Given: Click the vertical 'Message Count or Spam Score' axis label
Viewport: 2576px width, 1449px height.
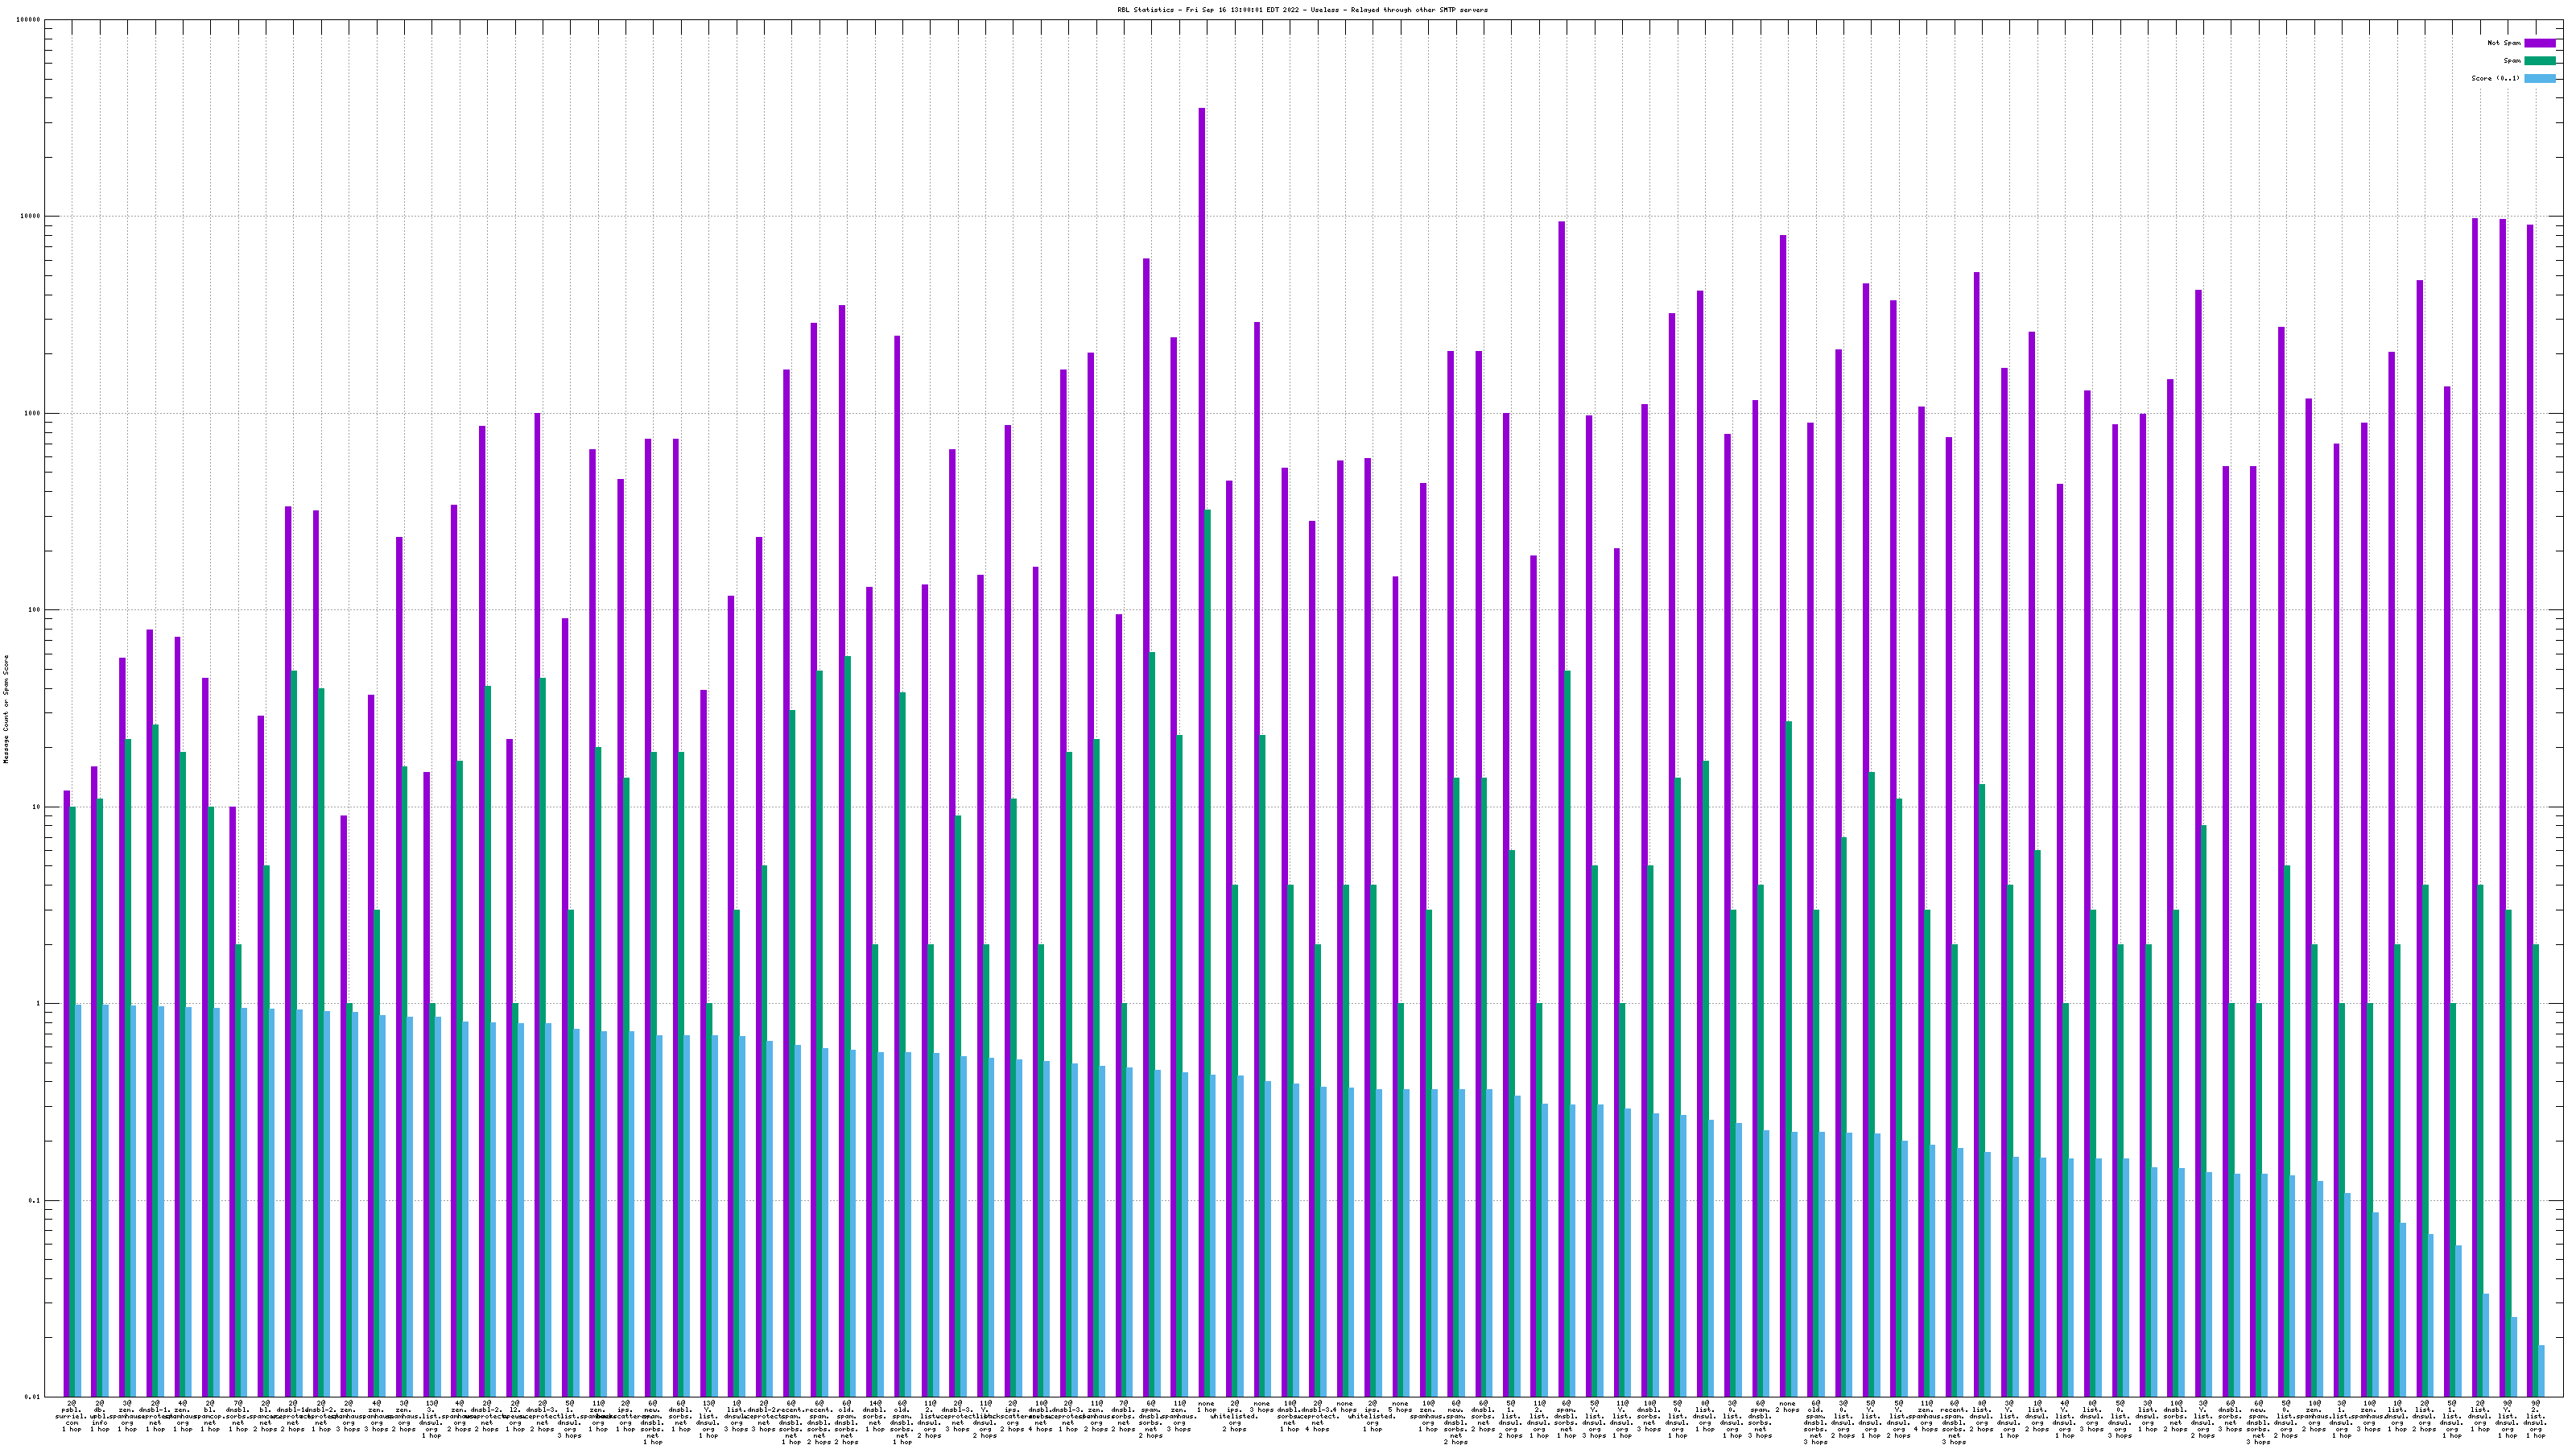Looking at the screenshot, I should pyautogui.click(x=6, y=709).
